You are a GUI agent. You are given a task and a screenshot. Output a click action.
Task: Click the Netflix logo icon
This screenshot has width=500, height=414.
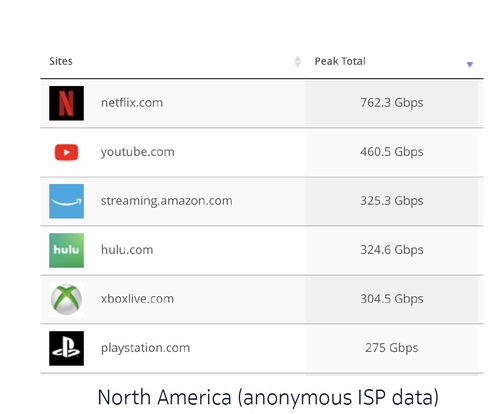coord(66,103)
